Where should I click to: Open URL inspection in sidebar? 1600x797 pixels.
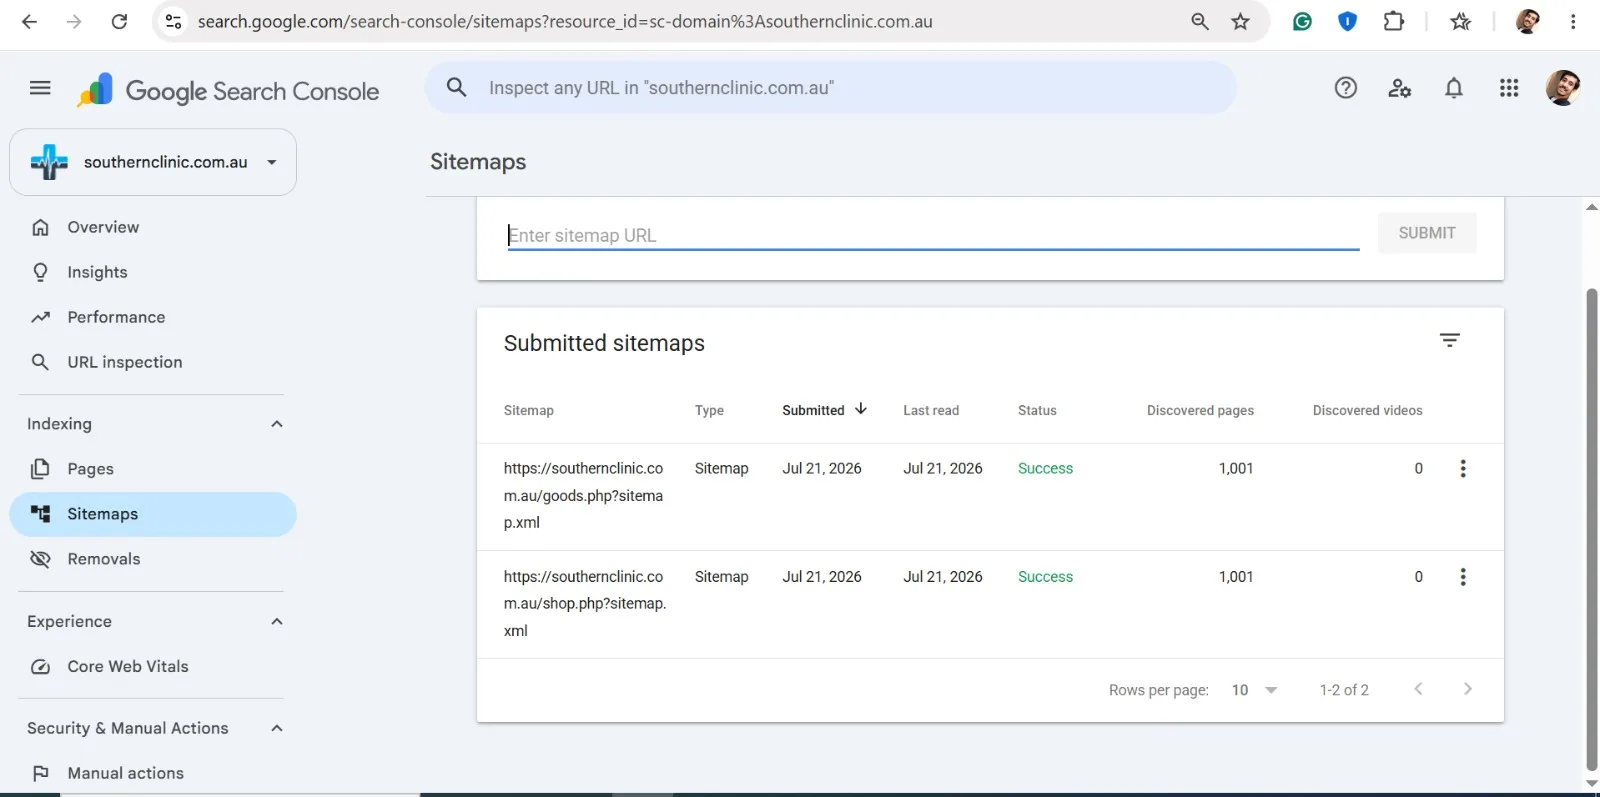coord(152,362)
